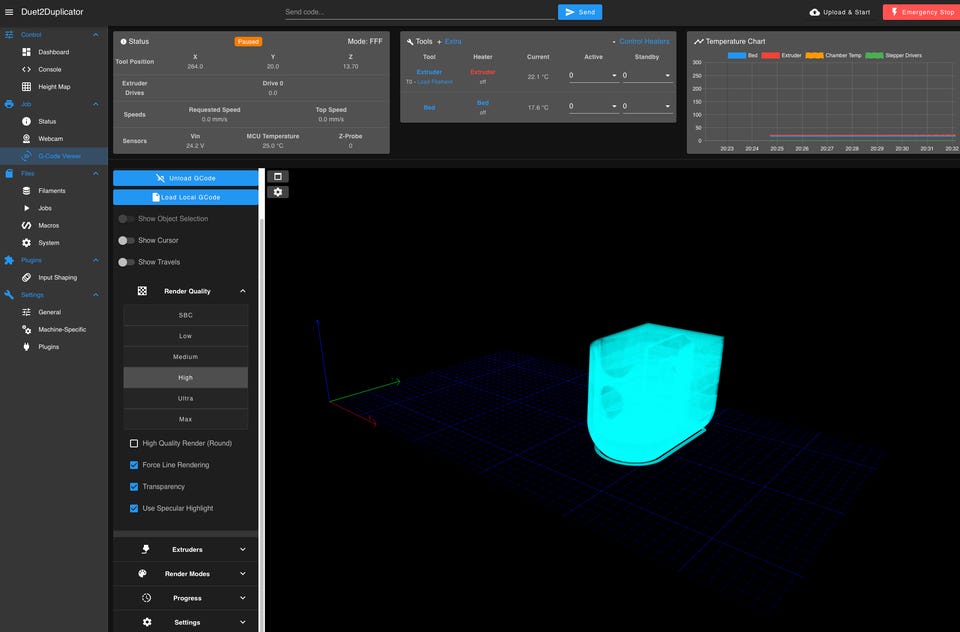
Task: Click the hamburger menu icon
Action: [9, 12]
